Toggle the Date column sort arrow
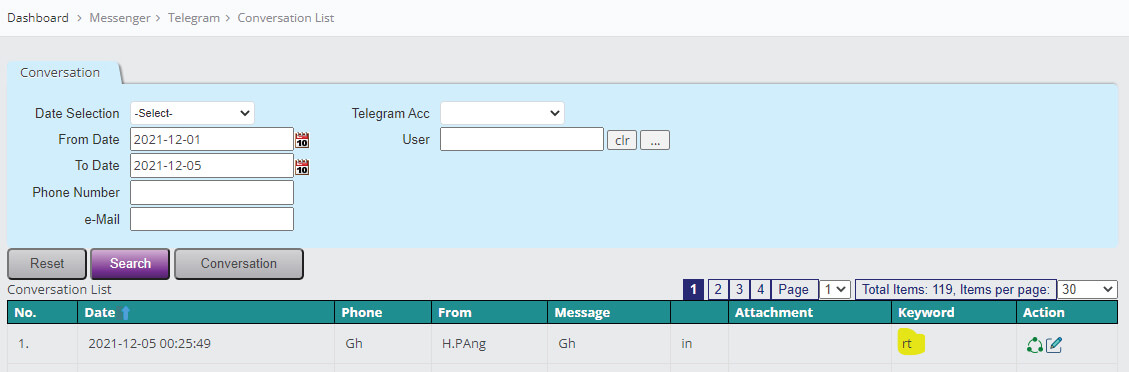 click(x=126, y=313)
